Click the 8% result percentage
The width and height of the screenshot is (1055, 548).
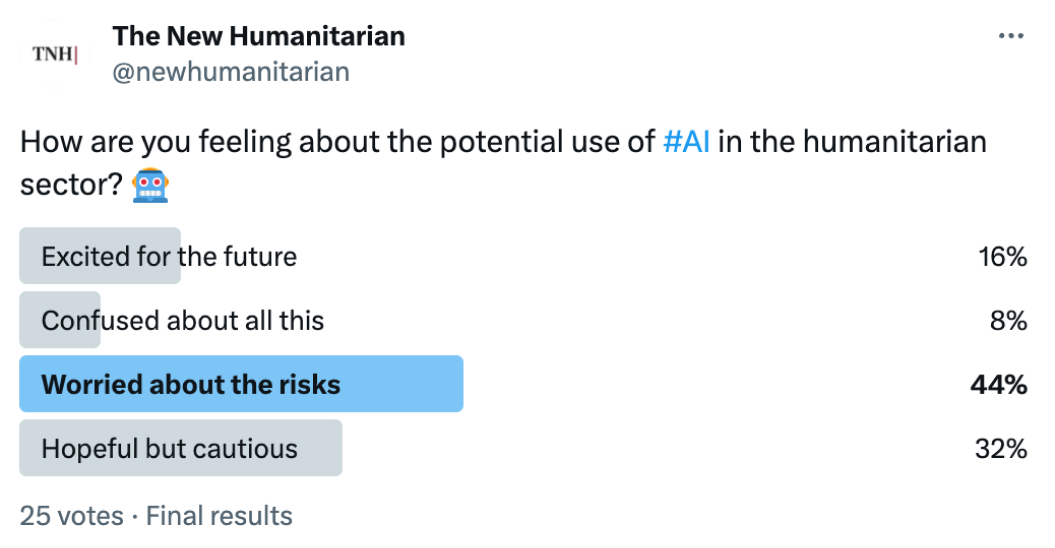[1009, 320]
